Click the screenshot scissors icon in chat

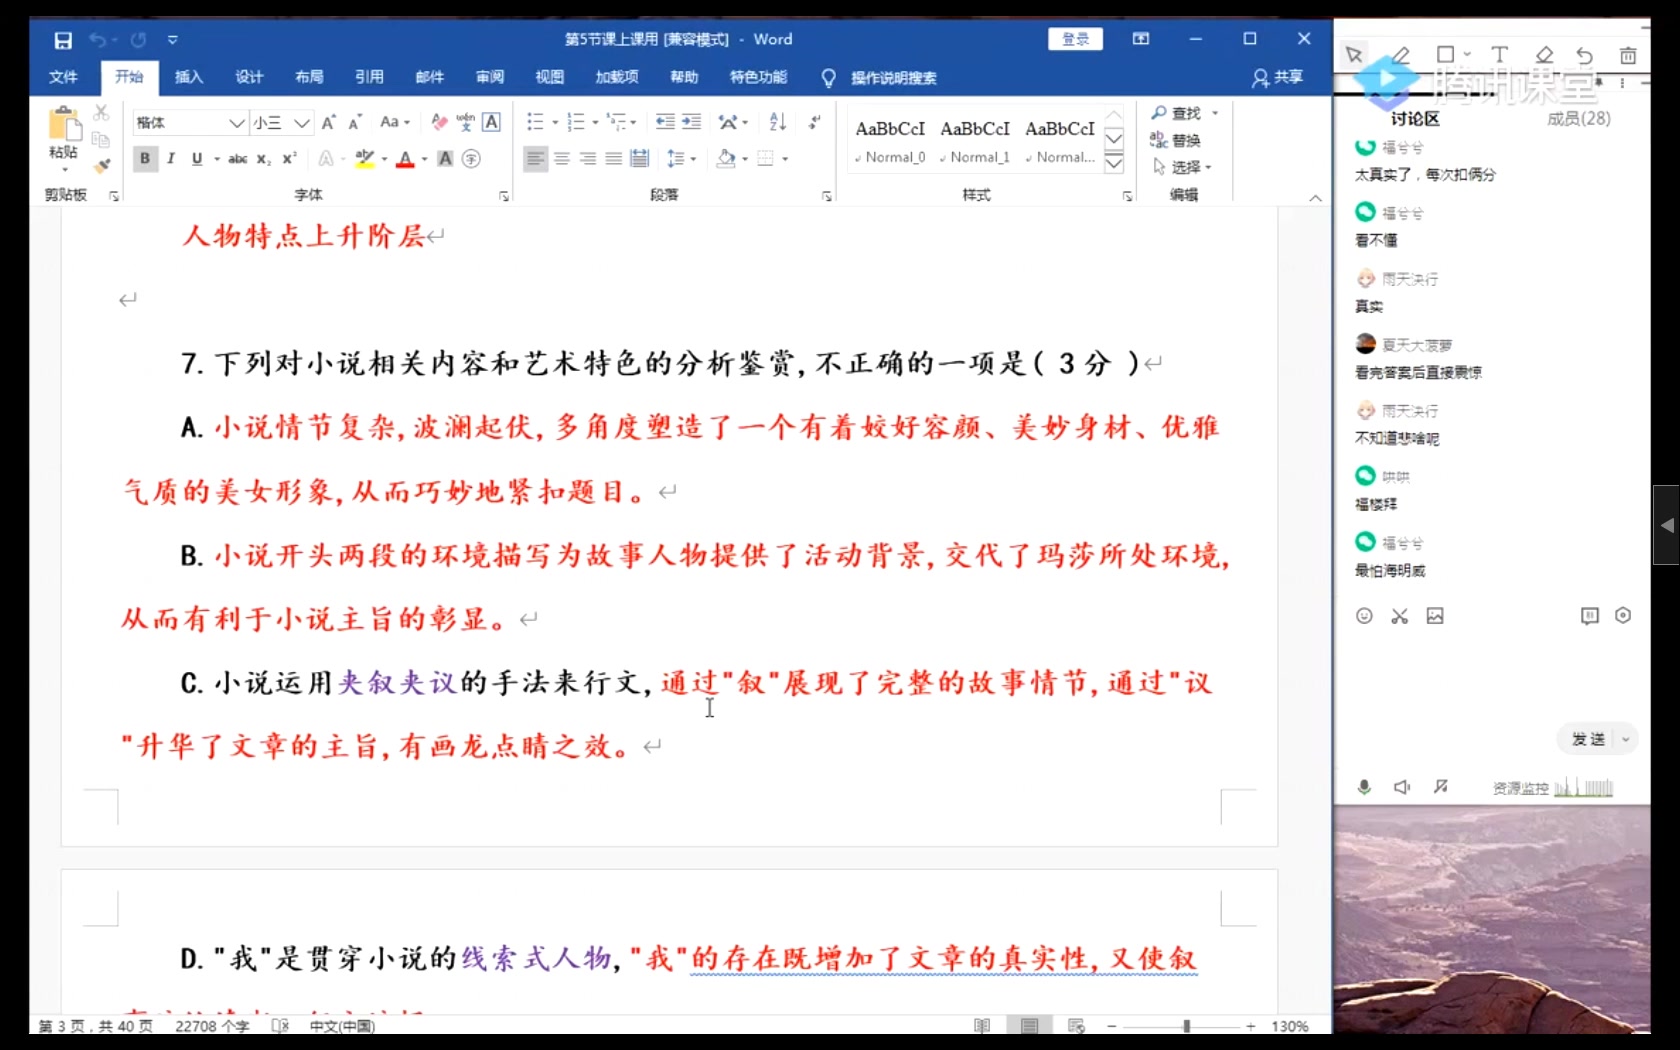[1399, 616]
